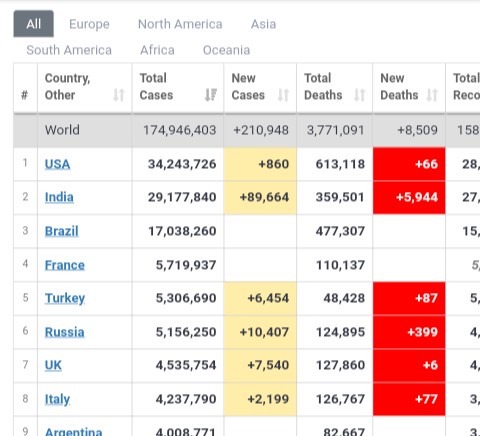Open the Argentina country link
This screenshot has width=480, height=436.
(73, 431)
